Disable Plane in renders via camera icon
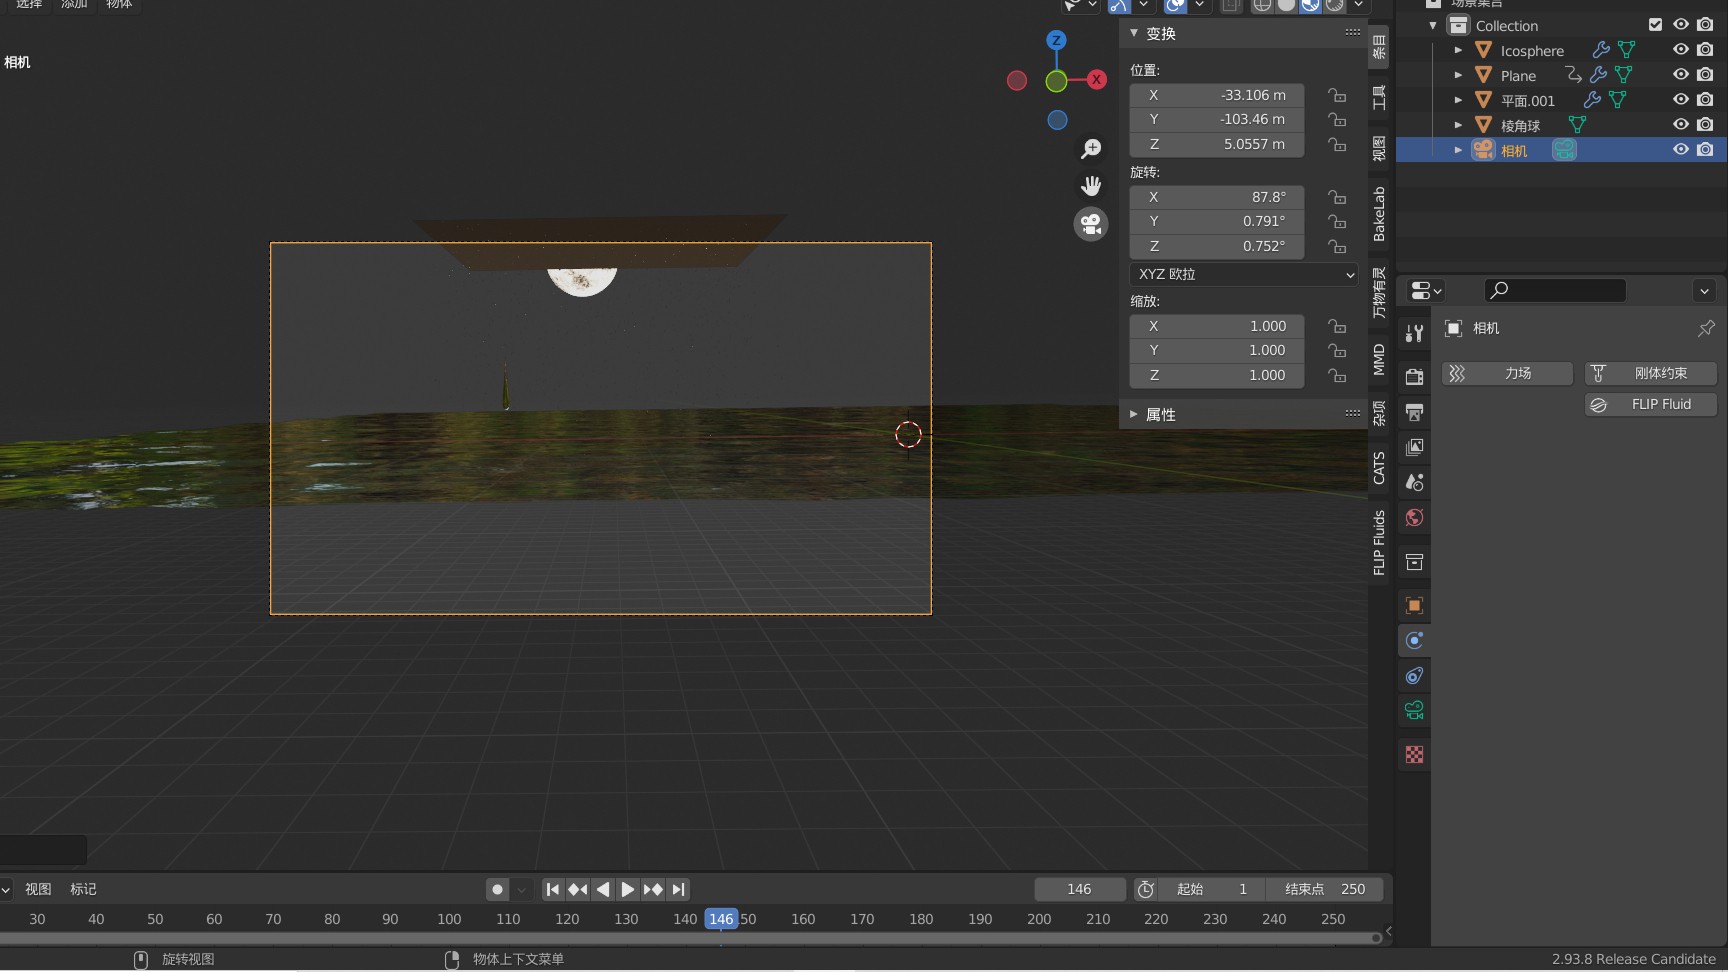 click(x=1705, y=75)
